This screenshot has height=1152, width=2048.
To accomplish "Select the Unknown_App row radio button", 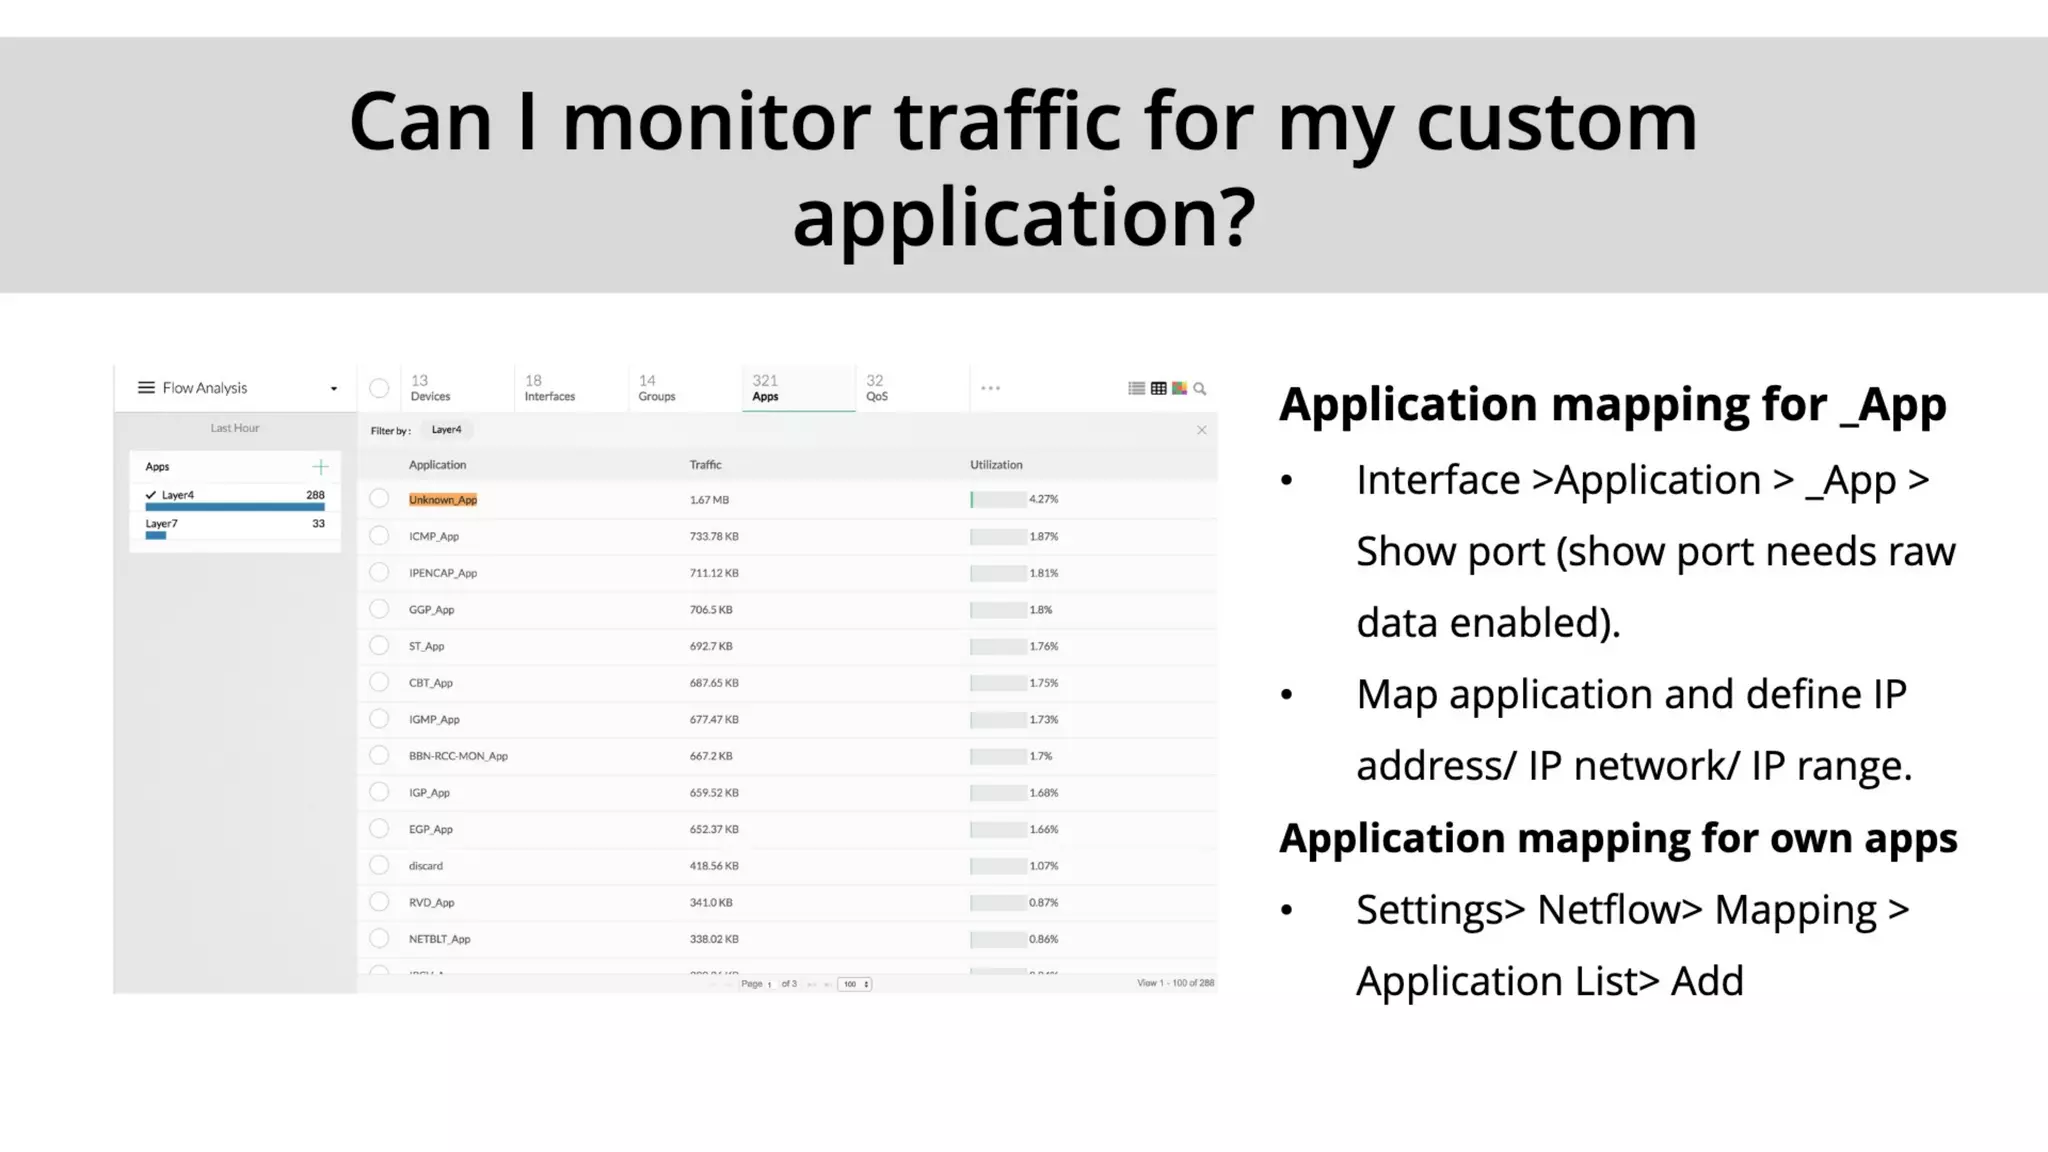I will click(379, 498).
